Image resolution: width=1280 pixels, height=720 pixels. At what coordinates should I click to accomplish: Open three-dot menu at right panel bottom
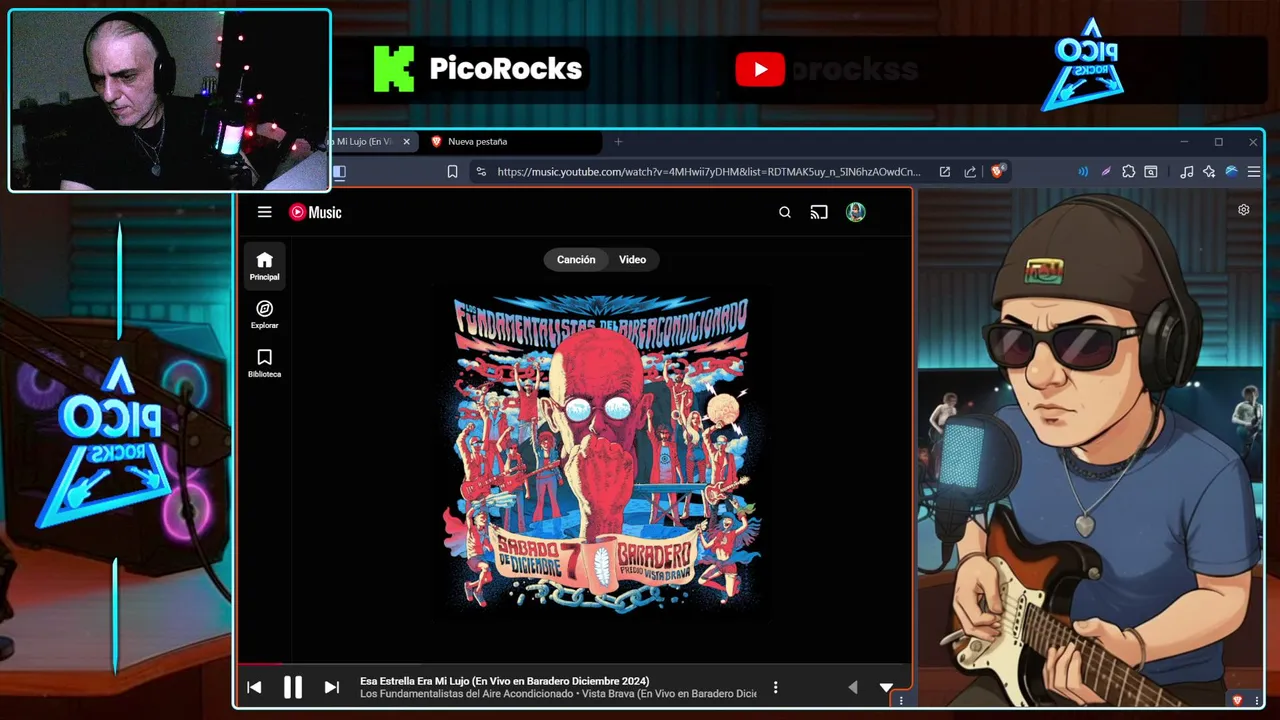click(1256, 701)
